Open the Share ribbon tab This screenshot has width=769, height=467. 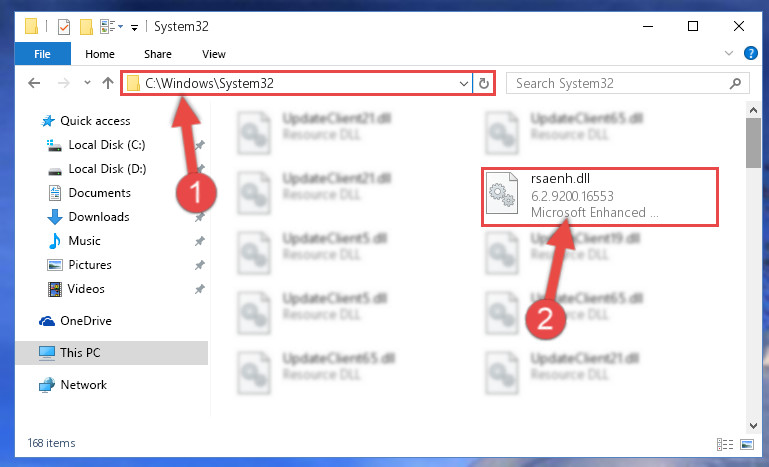coord(157,54)
